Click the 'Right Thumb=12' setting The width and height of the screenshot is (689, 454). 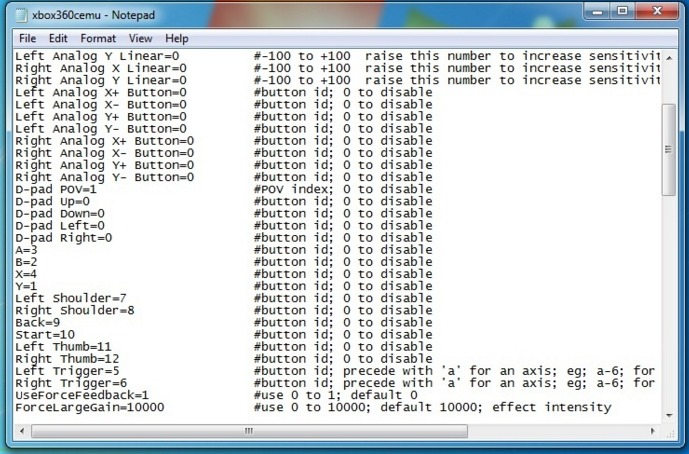click(x=67, y=359)
